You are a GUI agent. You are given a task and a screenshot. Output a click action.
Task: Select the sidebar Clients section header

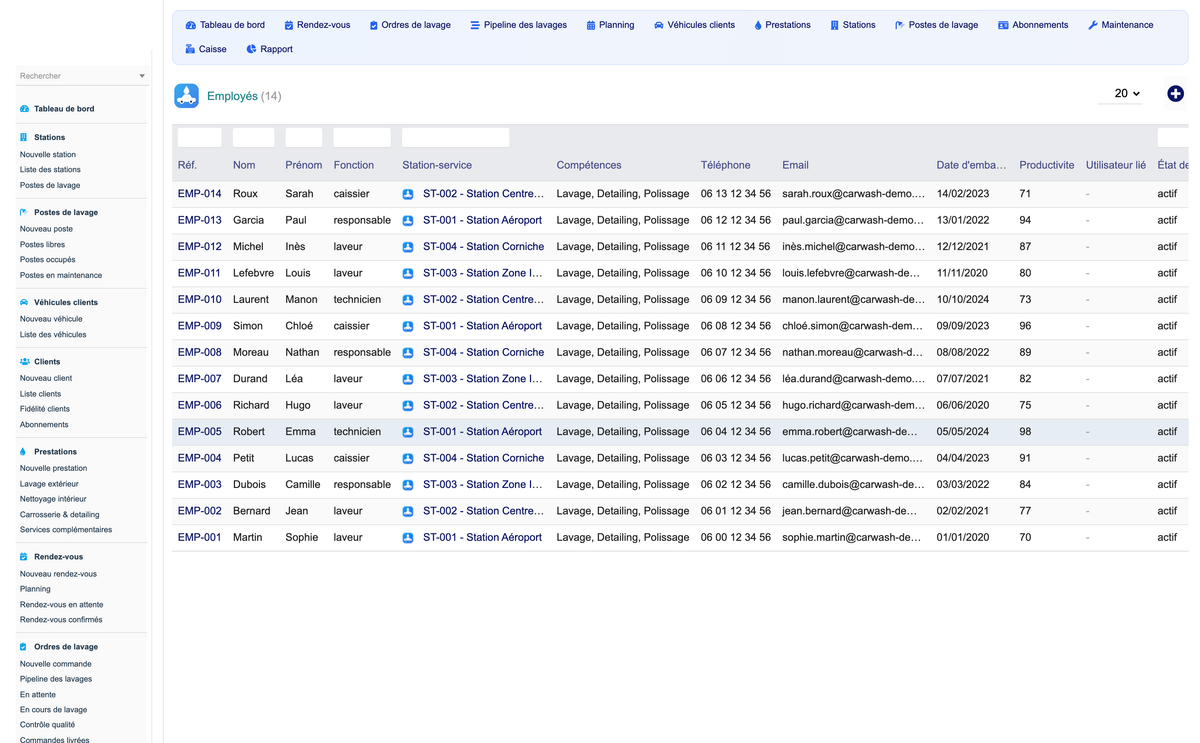[47, 362]
